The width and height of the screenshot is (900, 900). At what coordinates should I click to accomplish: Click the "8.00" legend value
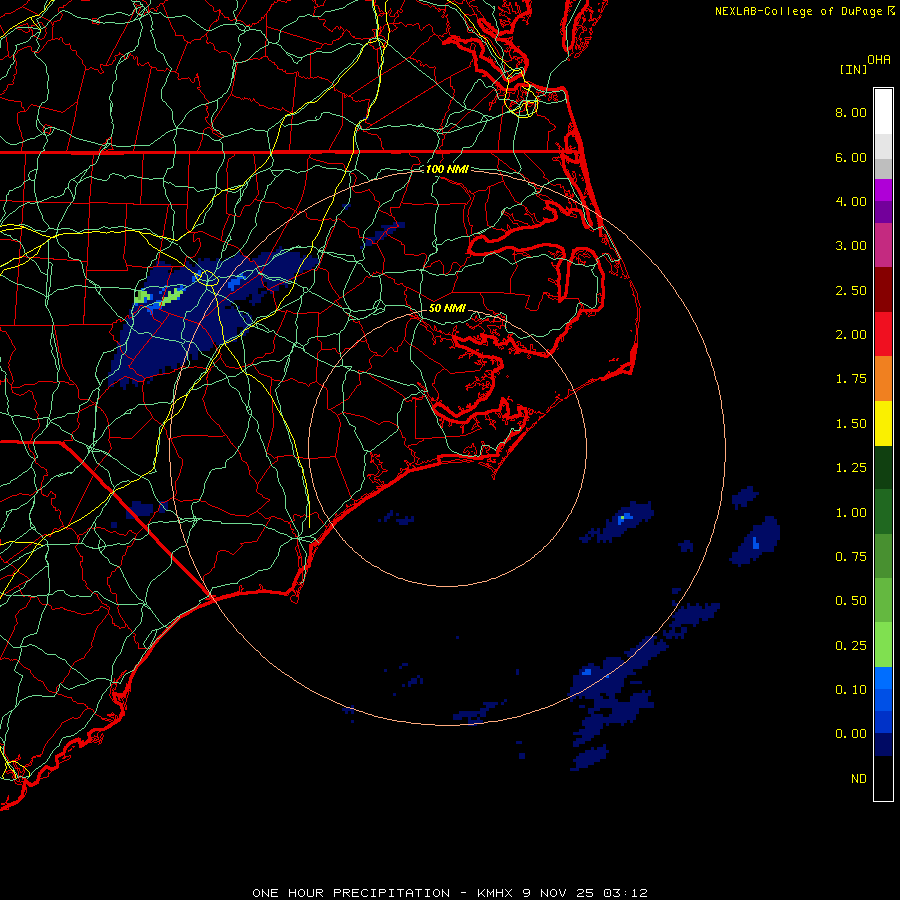point(851,112)
